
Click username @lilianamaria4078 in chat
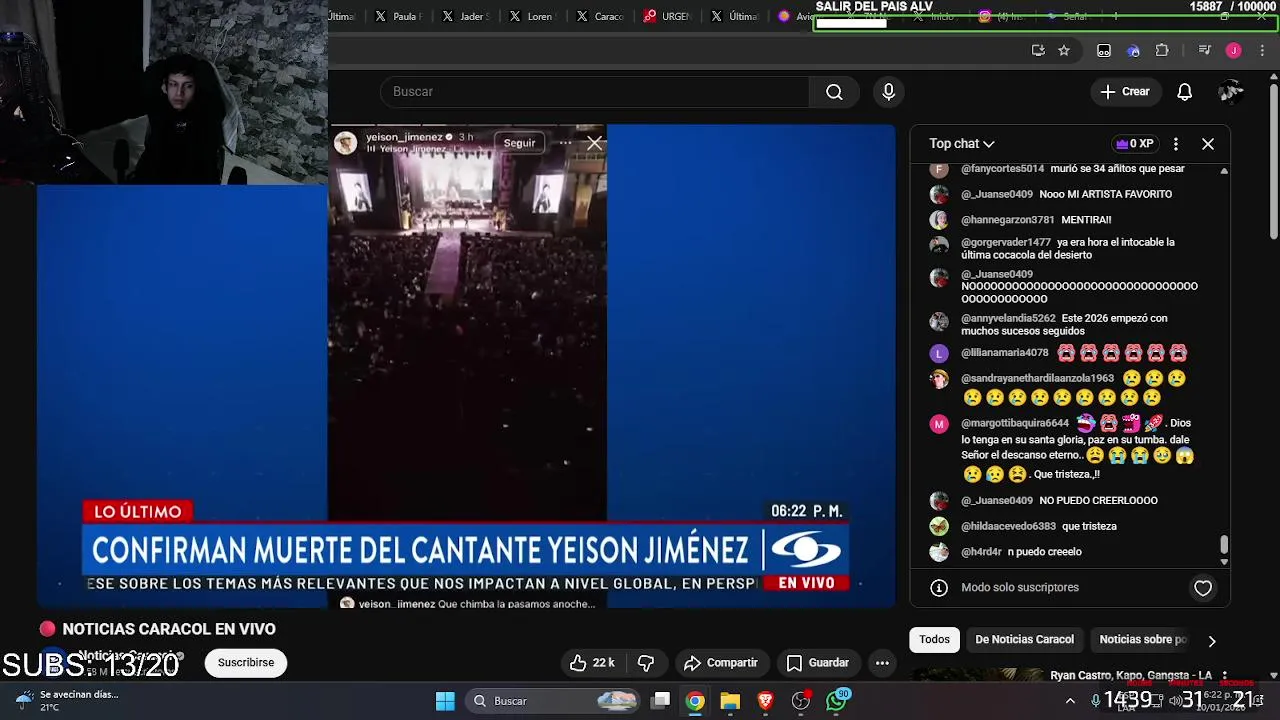tap(1004, 353)
